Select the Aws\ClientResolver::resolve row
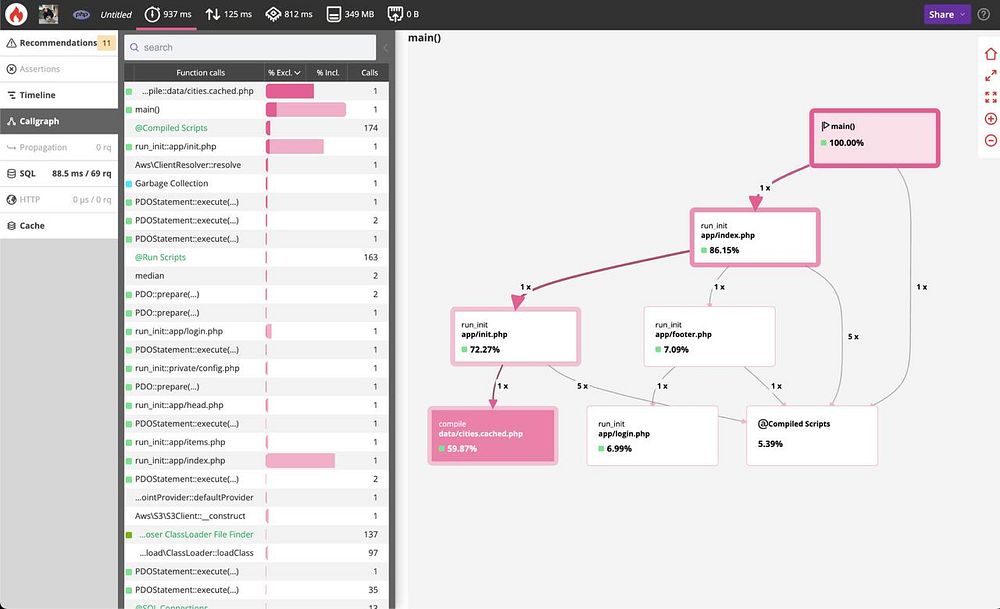Viewport: 1000px width, 609px height. click(256, 165)
